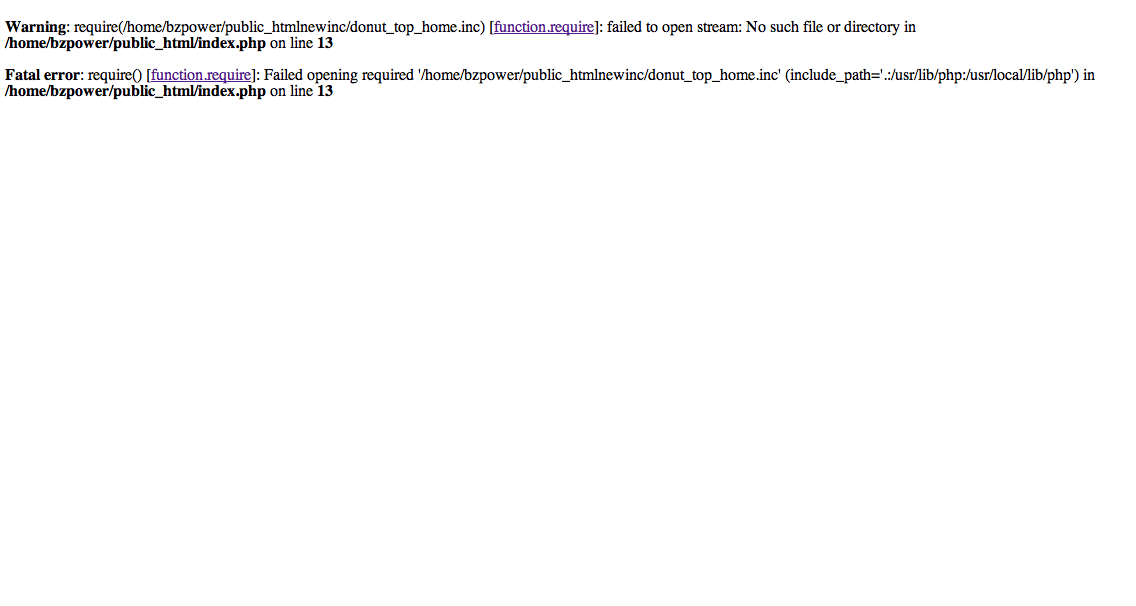This screenshot has height=606, width=1136.
Task: Click word "in" ending the Fatal error line
Action: 1089,75
